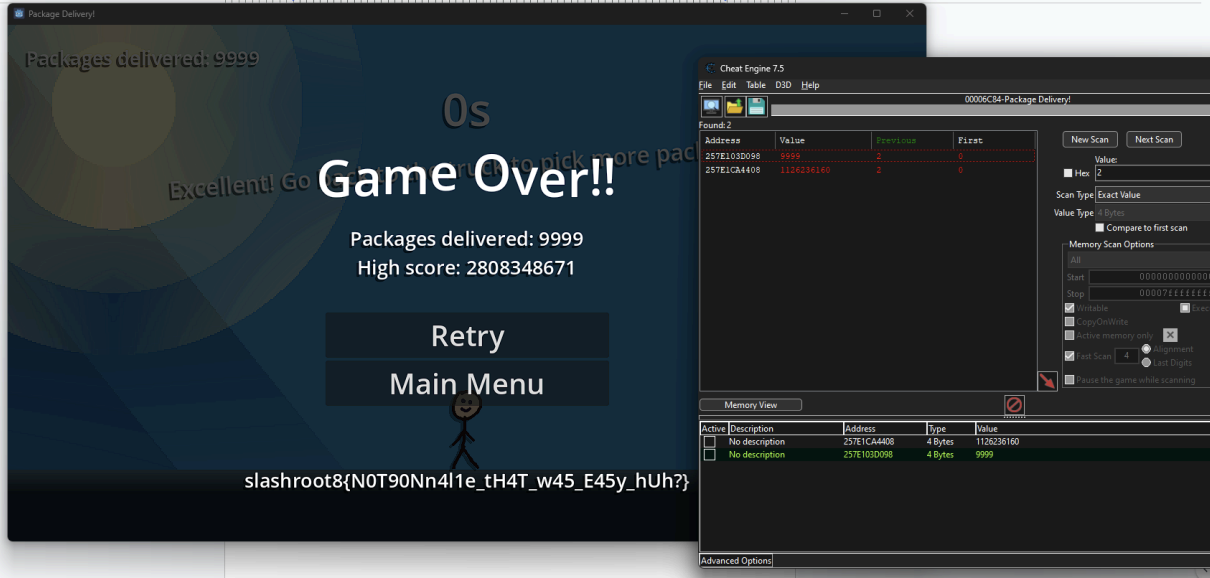Enable Compare to first scan checkbox
The image size is (1210, 578).
click(1100, 228)
